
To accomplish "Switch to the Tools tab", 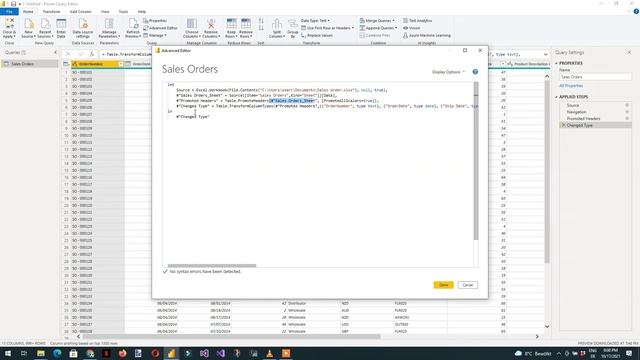I will (x=123, y=11).
